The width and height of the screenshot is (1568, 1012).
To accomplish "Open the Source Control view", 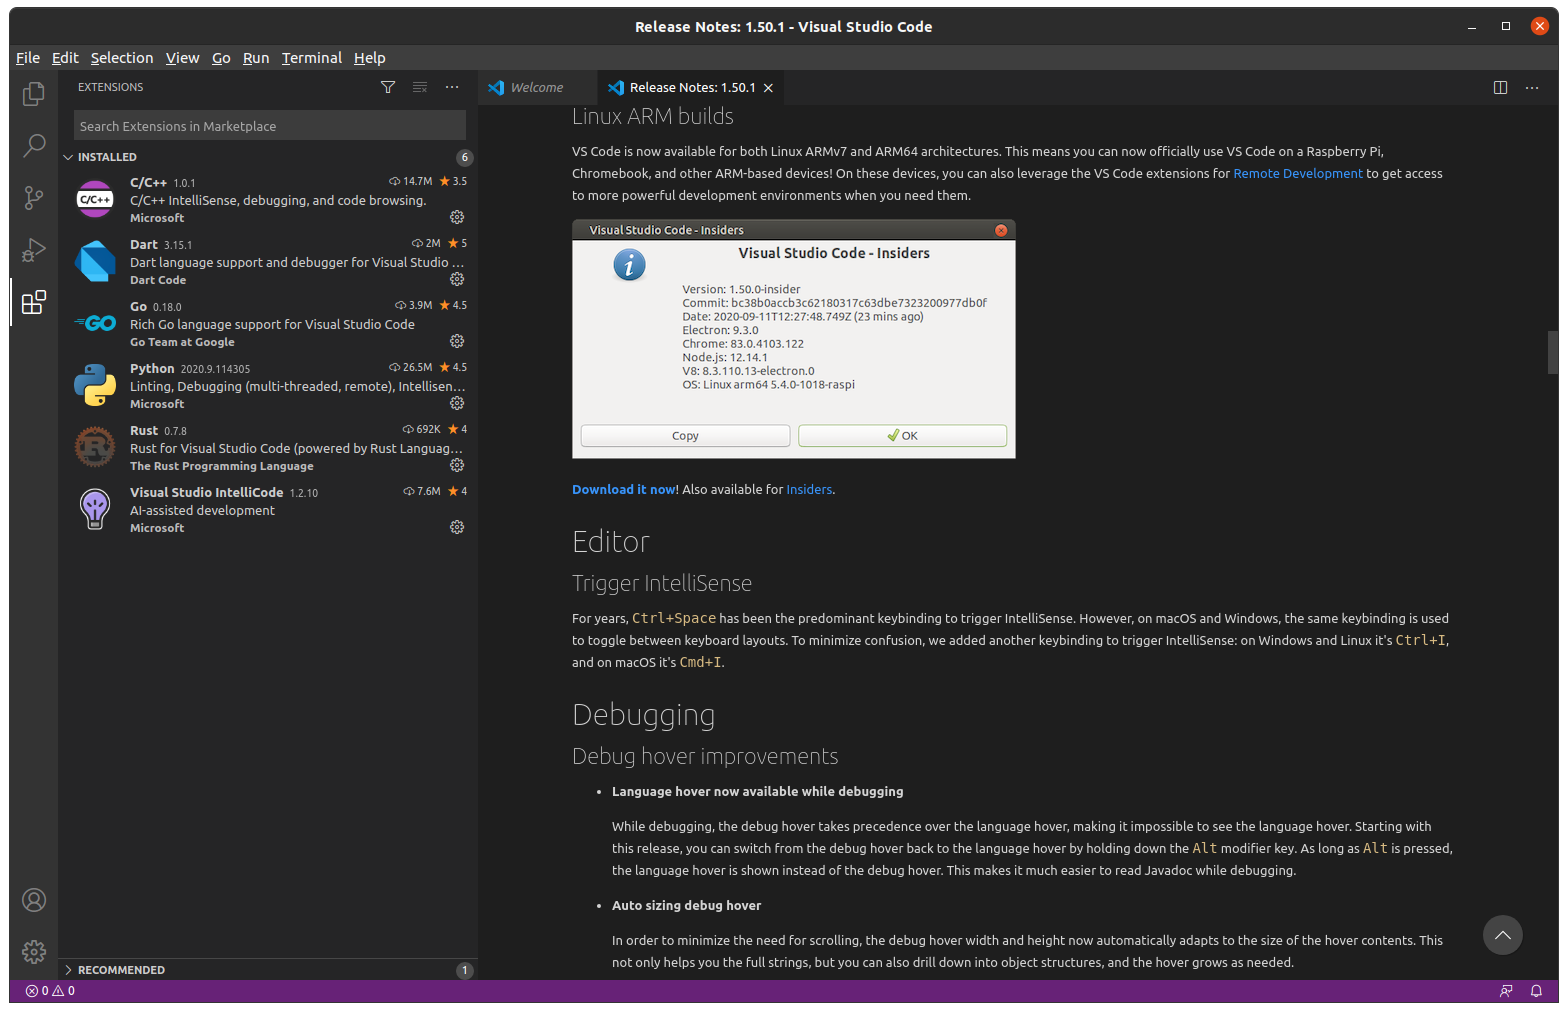I will [x=34, y=198].
